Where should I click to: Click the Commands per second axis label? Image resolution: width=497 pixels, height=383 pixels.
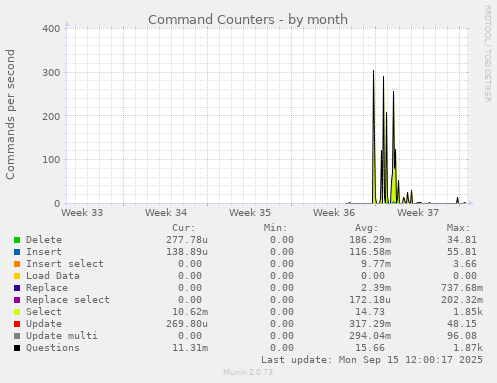point(10,114)
